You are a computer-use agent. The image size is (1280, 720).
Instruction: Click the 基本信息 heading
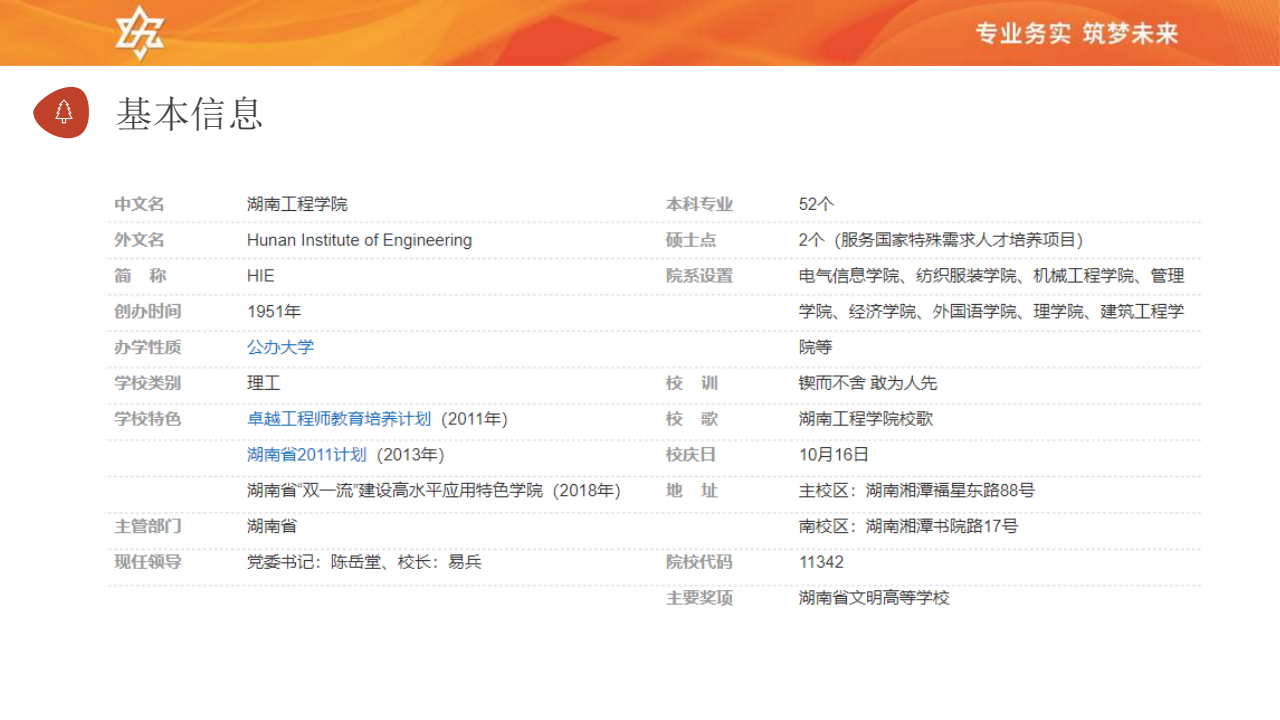pyautogui.click(x=189, y=114)
